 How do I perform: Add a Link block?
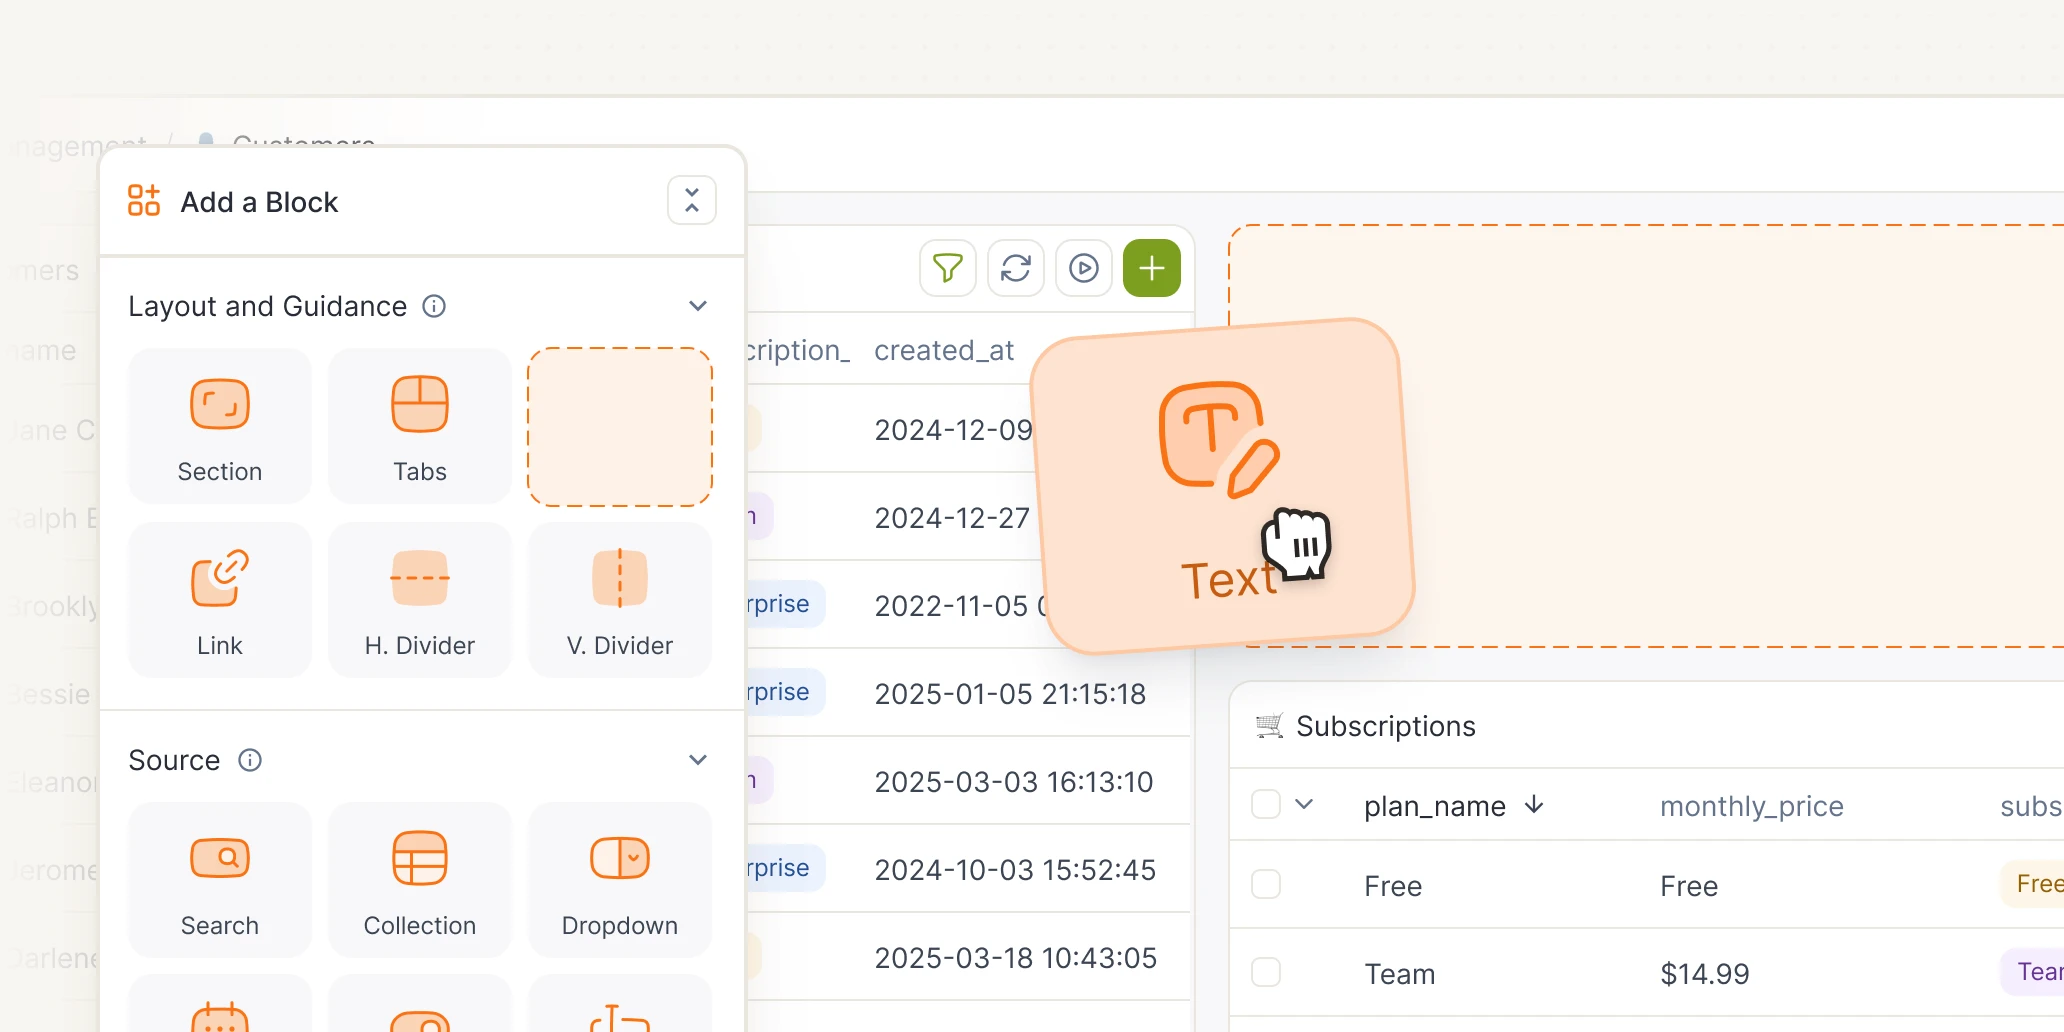coord(219,599)
